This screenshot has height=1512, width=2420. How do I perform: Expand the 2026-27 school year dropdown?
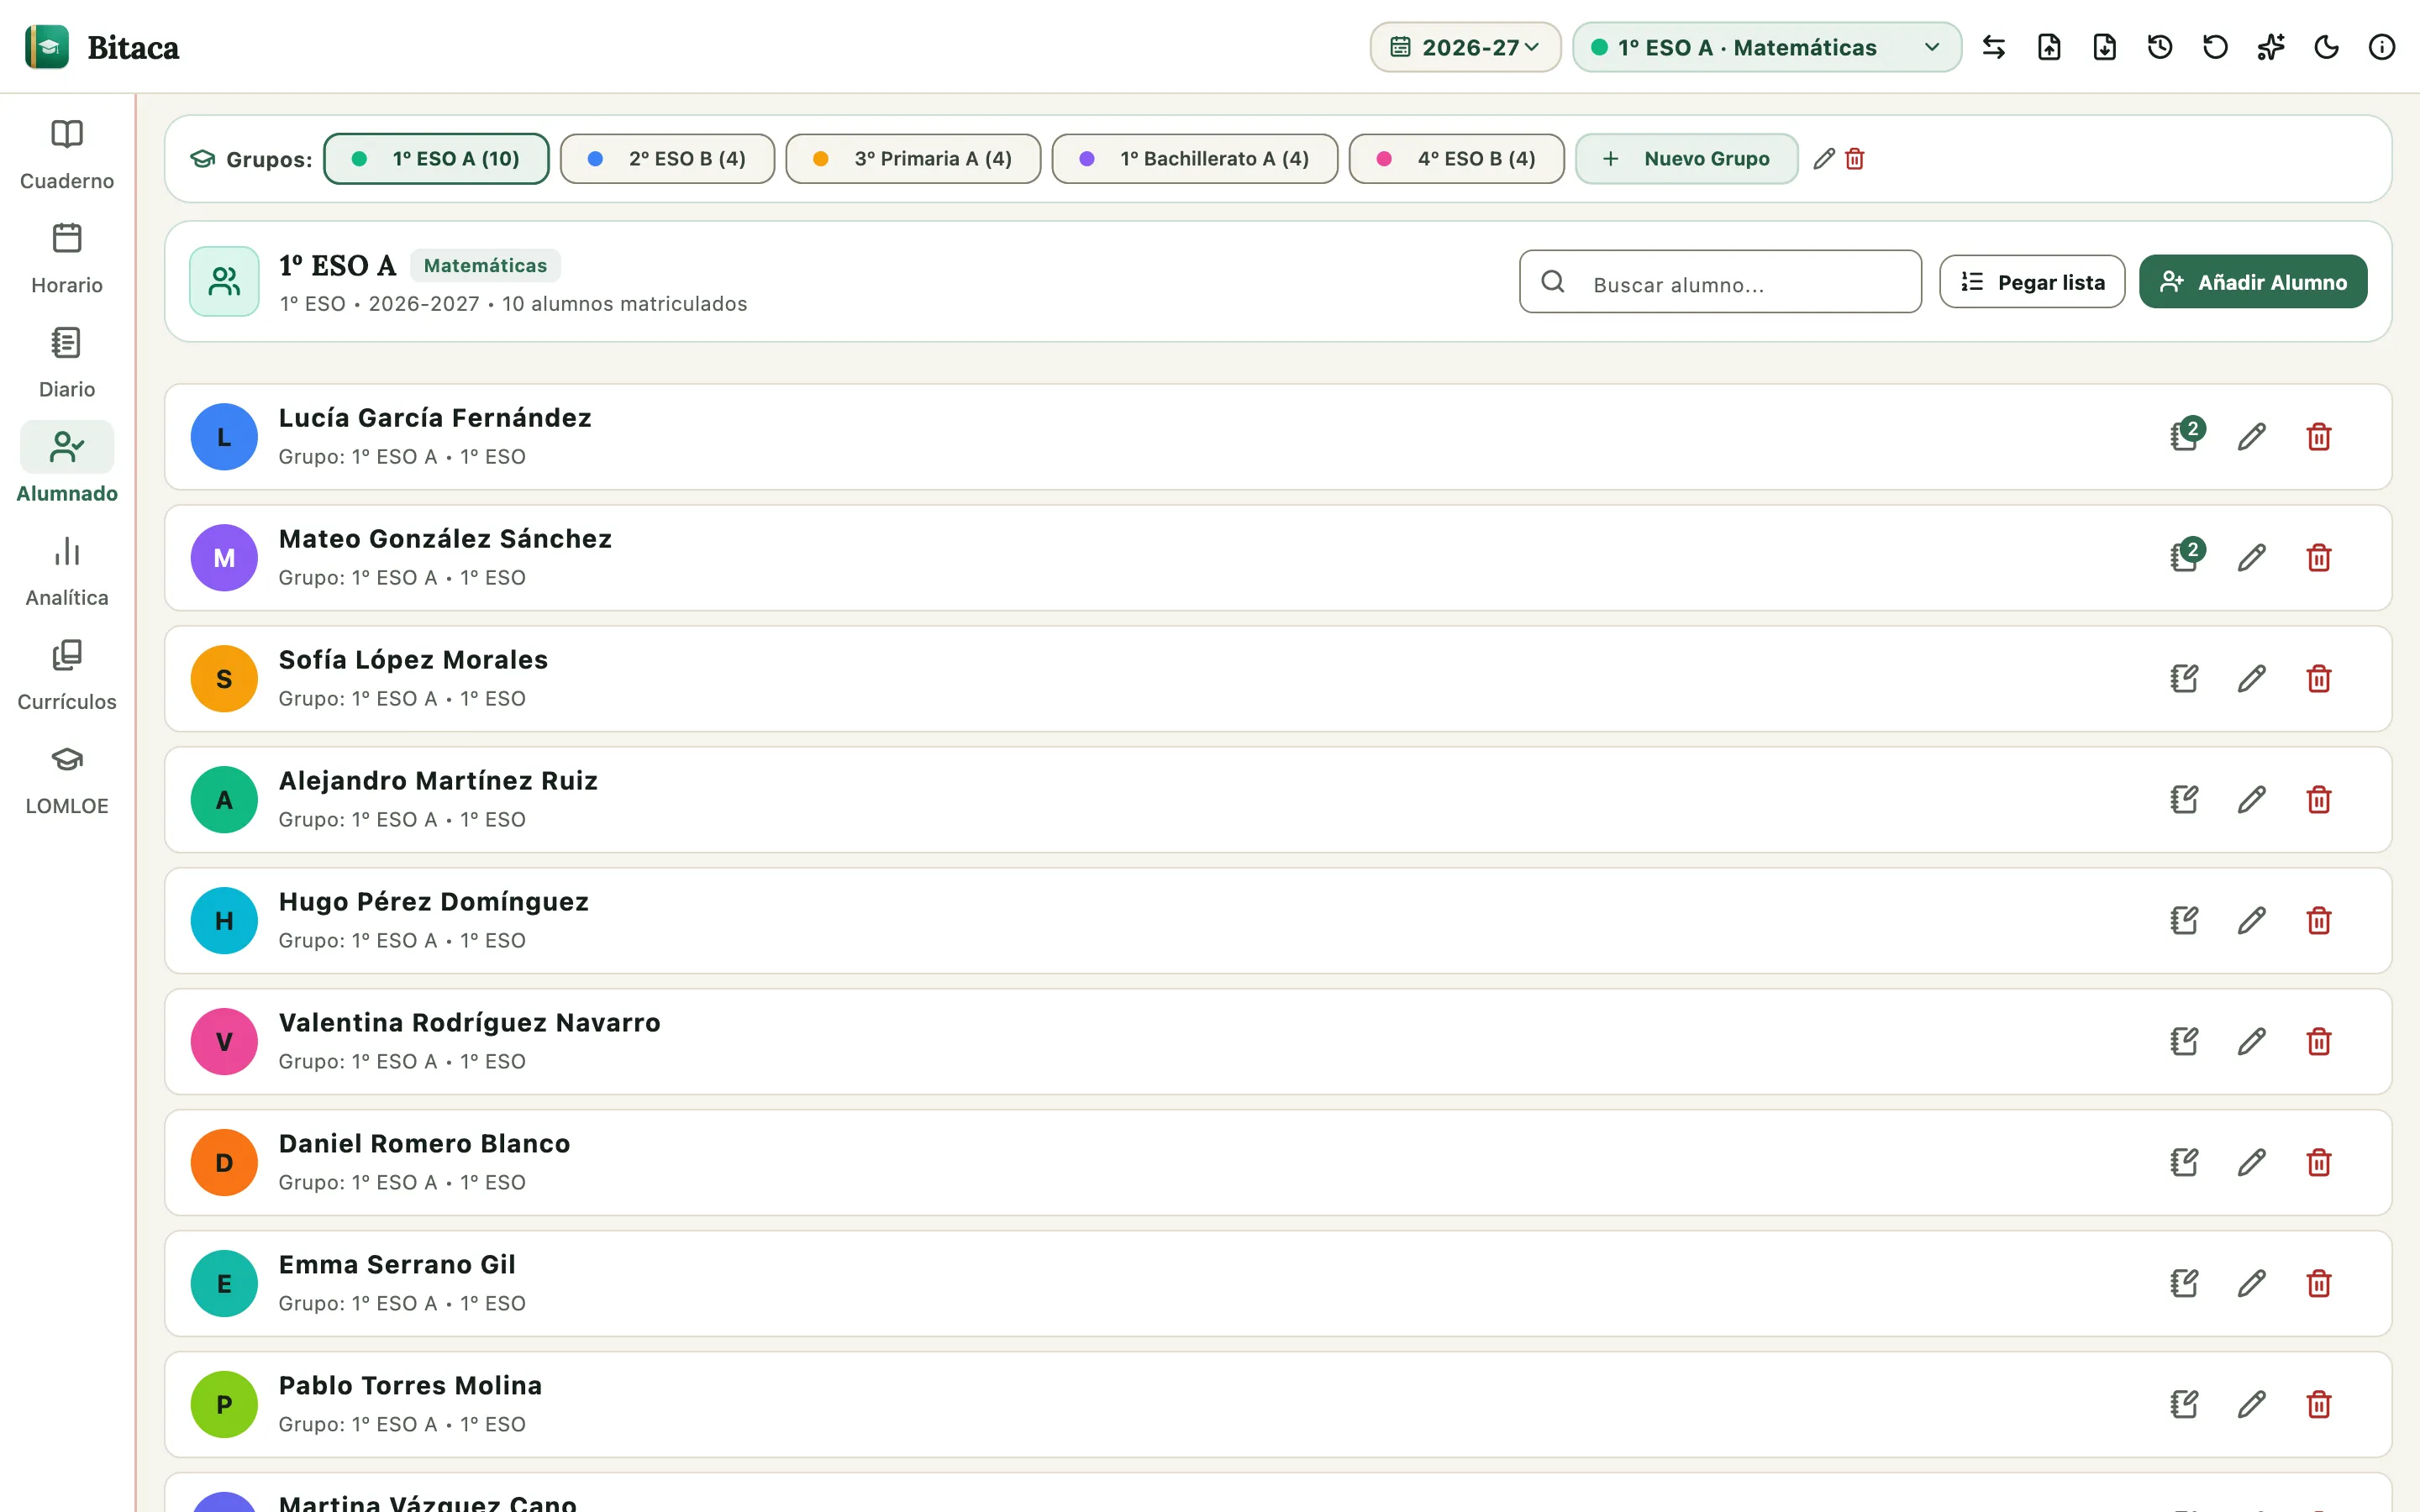click(x=1465, y=47)
